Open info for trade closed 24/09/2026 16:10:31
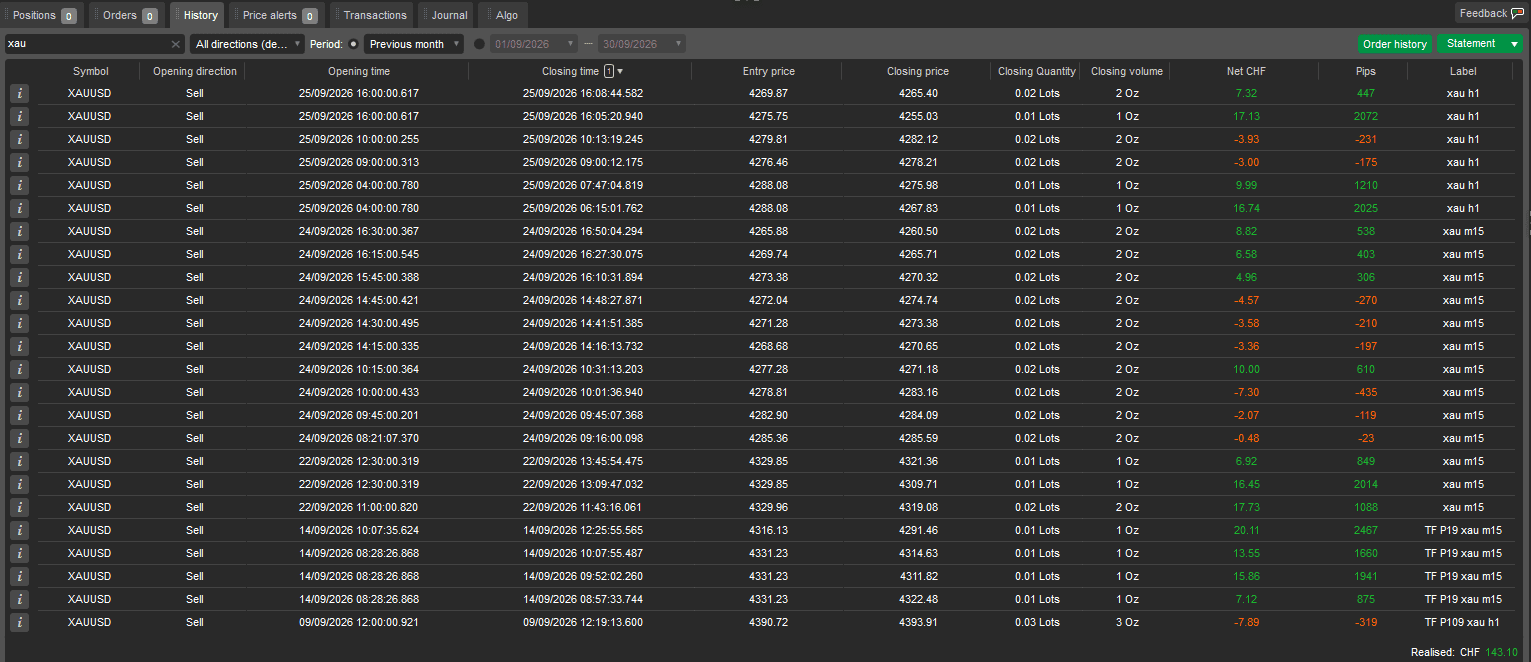Image resolution: width=1531 pixels, height=662 pixels. (19, 277)
